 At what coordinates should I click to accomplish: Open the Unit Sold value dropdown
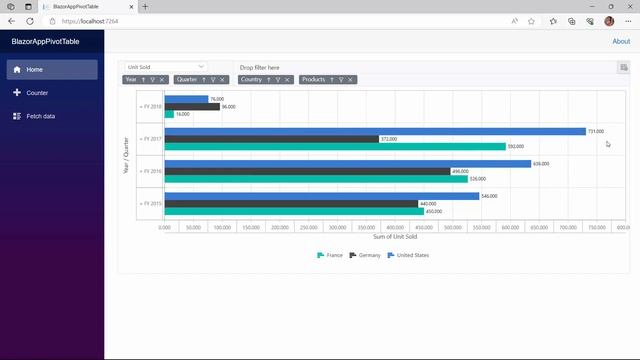tap(166, 67)
